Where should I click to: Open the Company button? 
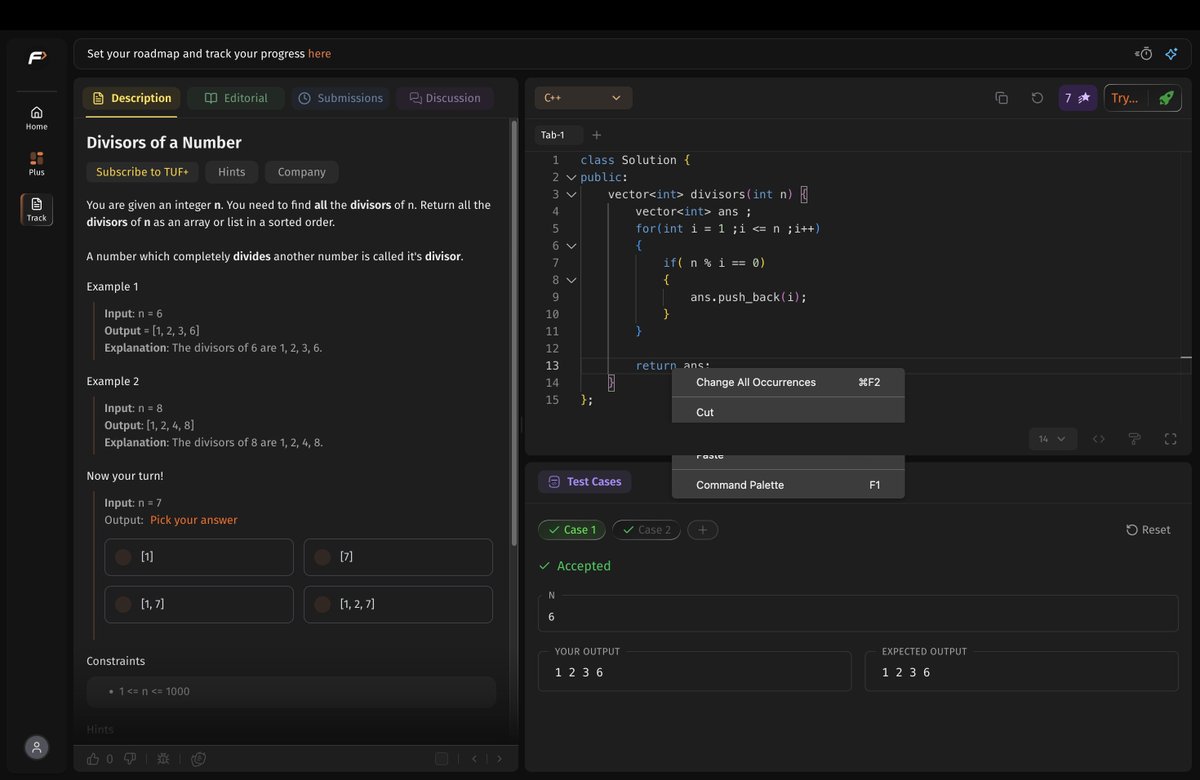(x=302, y=172)
